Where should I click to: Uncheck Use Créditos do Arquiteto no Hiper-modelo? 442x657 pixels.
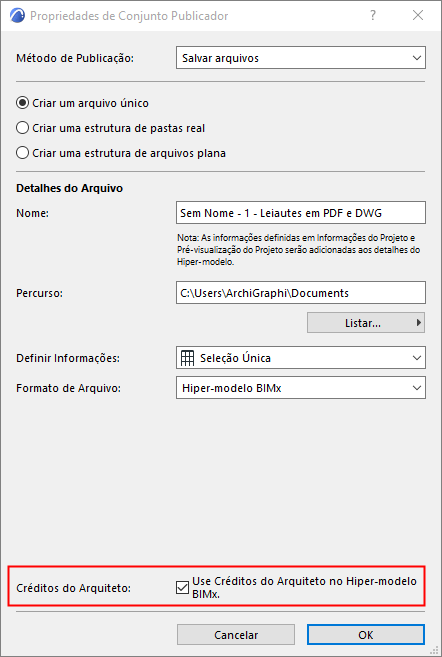[182, 588]
